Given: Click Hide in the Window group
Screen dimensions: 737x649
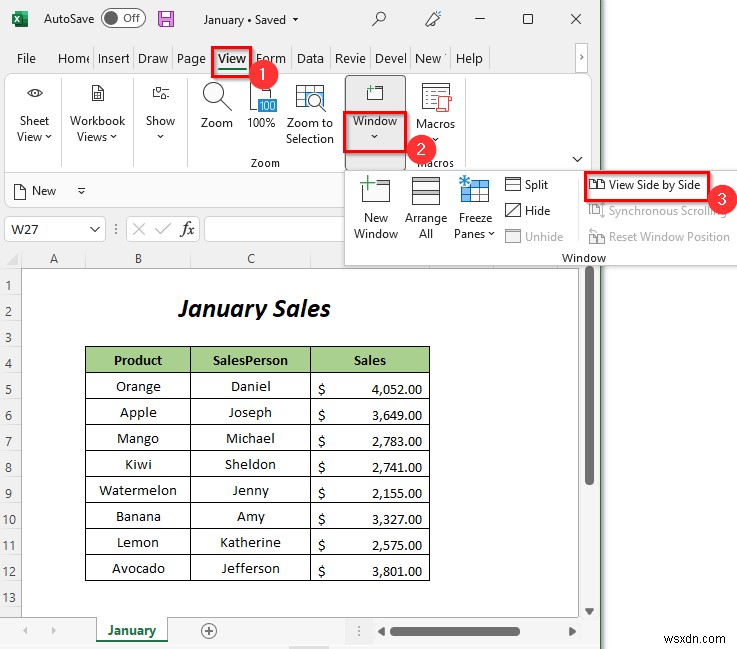Looking at the screenshot, I should pos(527,211).
